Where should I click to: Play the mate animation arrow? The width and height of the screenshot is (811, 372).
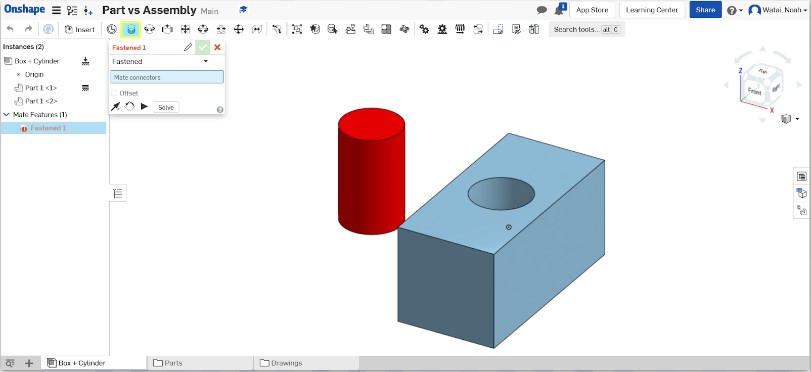coord(144,107)
